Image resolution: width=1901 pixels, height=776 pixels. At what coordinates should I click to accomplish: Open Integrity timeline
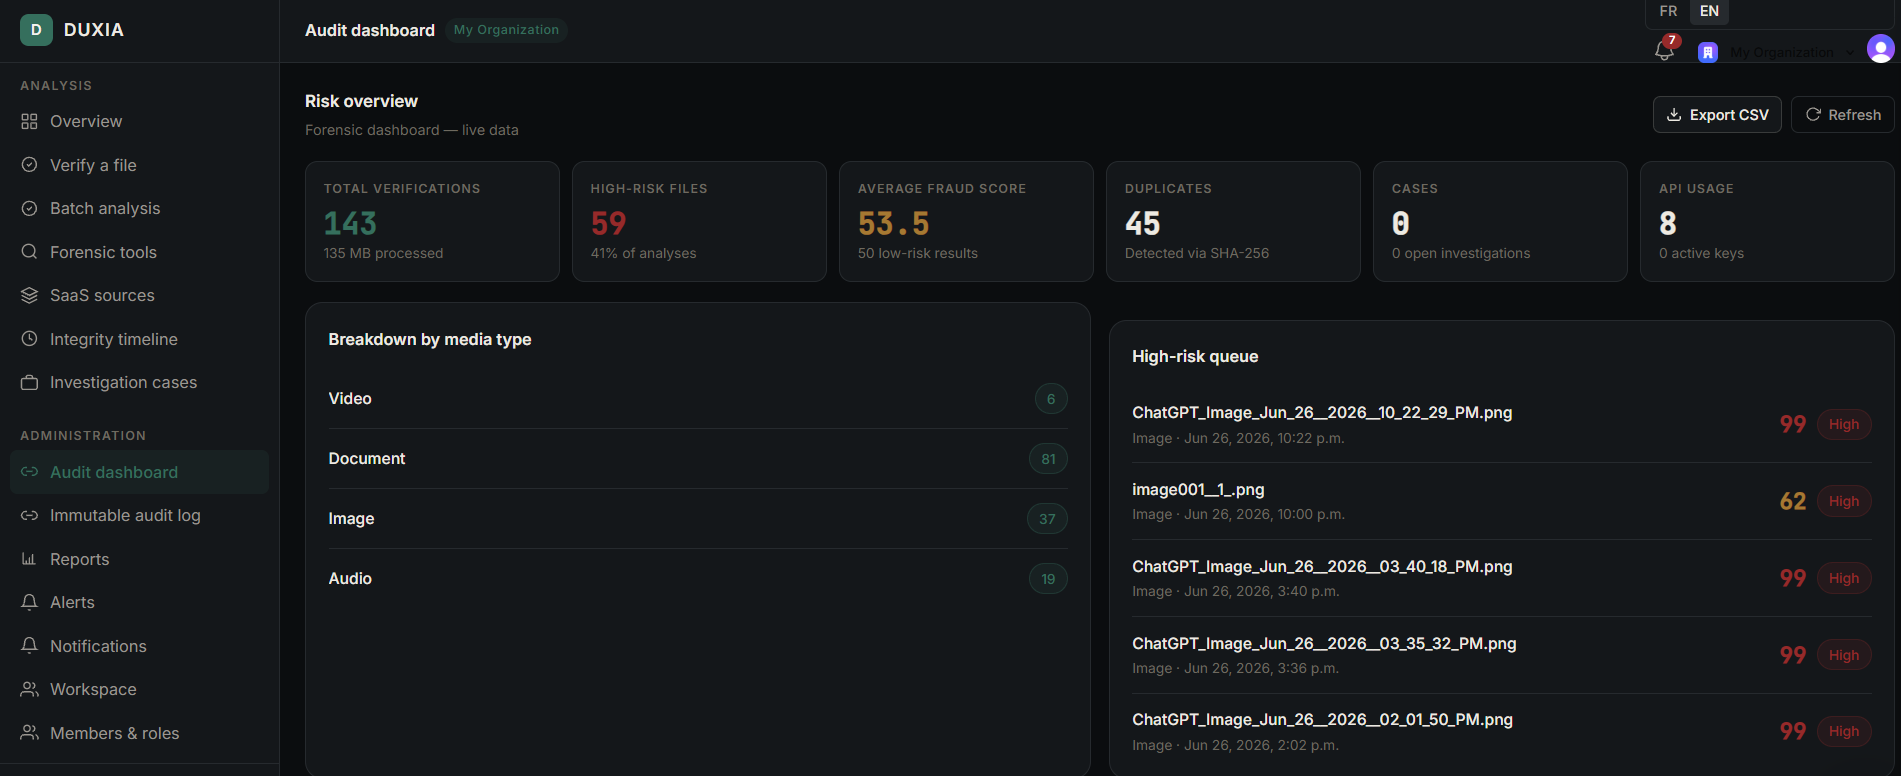[x=139, y=339]
